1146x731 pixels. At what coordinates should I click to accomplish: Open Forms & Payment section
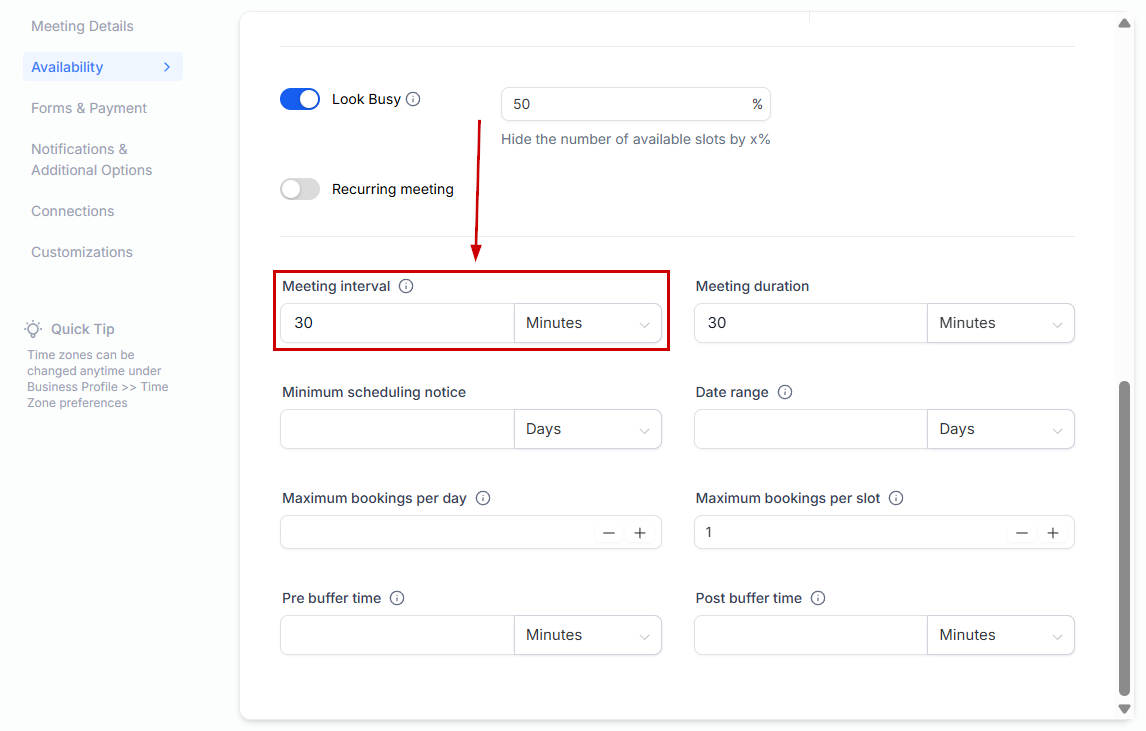point(89,108)
